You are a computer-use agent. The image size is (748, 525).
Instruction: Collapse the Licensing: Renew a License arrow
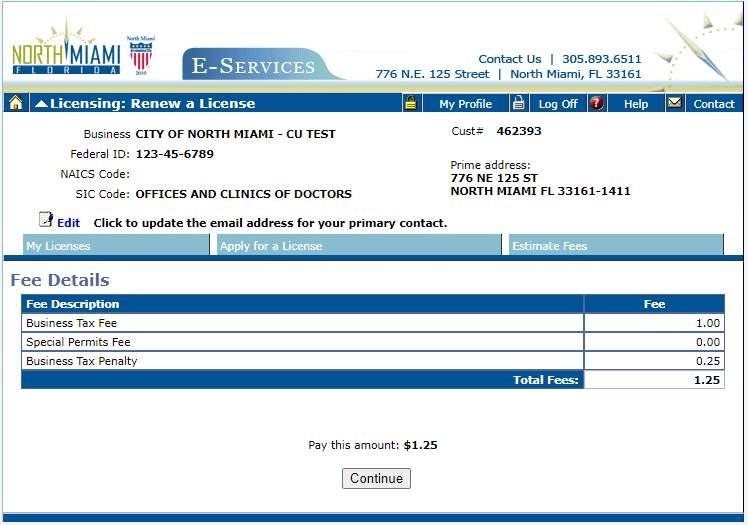40,103
